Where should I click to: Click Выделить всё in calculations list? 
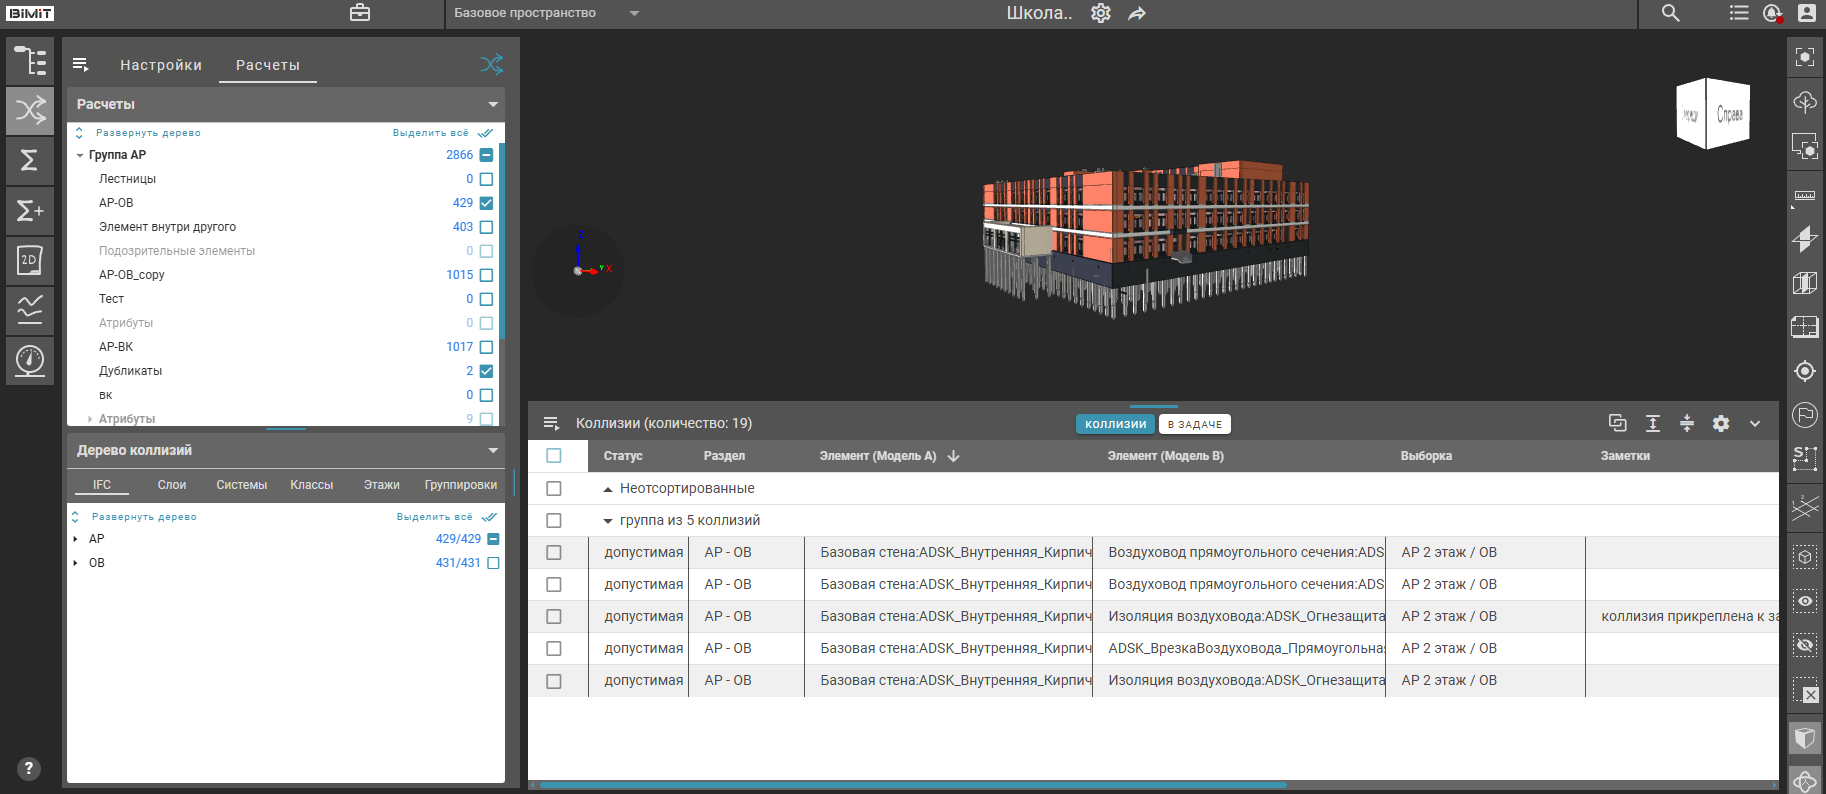tap(431, 133)
